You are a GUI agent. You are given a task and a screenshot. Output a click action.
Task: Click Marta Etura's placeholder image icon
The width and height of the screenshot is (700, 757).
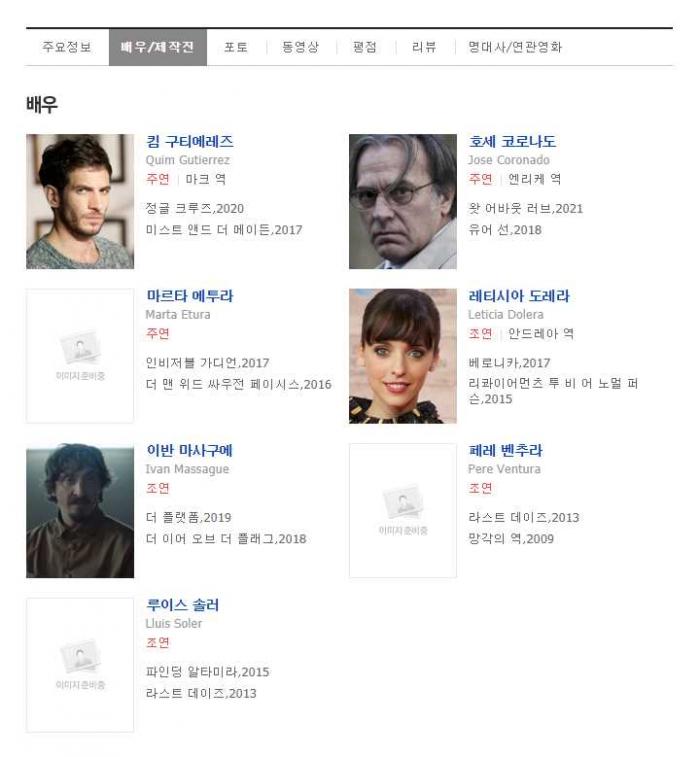point(80,348)
